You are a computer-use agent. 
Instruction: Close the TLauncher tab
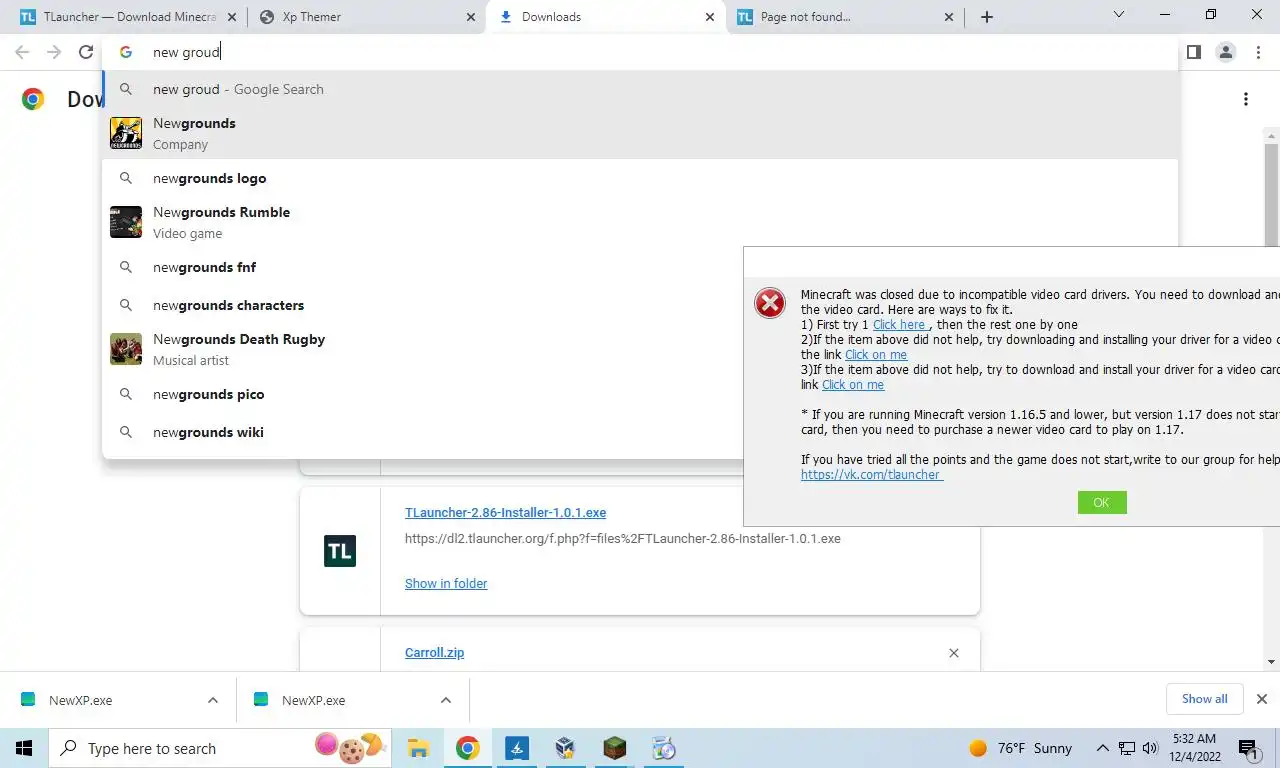(x=232, y=17)
